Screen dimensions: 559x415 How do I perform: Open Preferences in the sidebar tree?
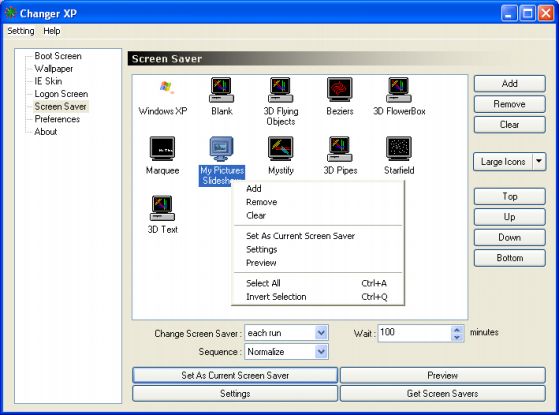pos(57,119)
